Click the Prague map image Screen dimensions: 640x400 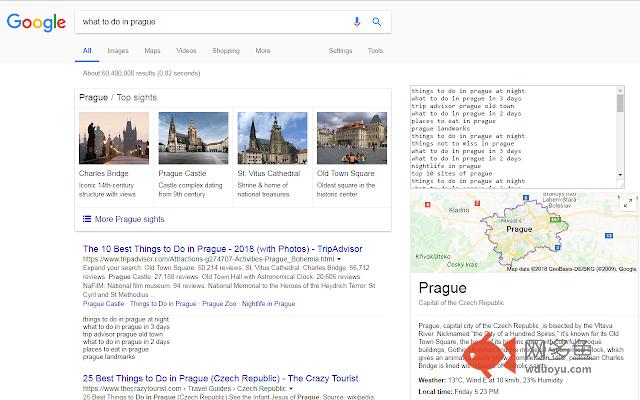click(524, 232)
